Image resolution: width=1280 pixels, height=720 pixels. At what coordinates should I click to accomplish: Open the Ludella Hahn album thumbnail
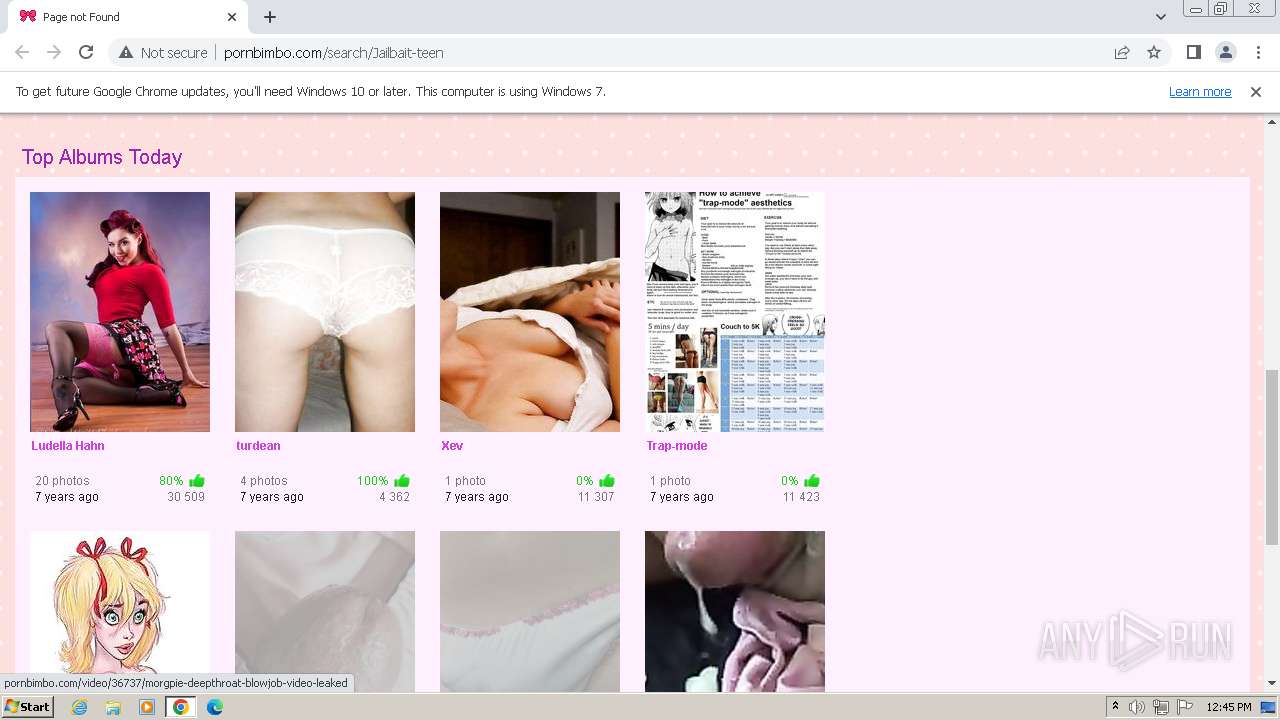coord(120,312)
